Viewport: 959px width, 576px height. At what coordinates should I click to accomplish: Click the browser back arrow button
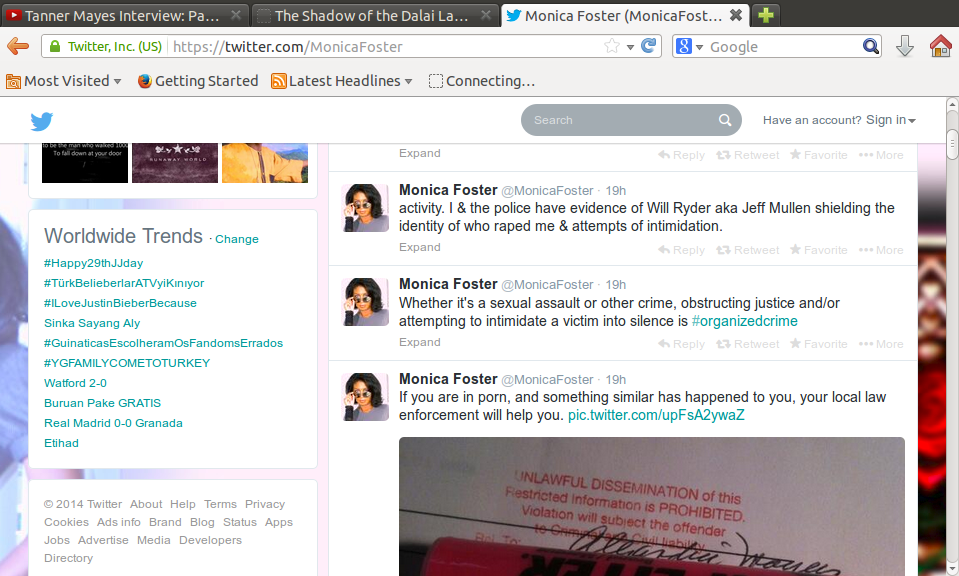coord(18,46)
